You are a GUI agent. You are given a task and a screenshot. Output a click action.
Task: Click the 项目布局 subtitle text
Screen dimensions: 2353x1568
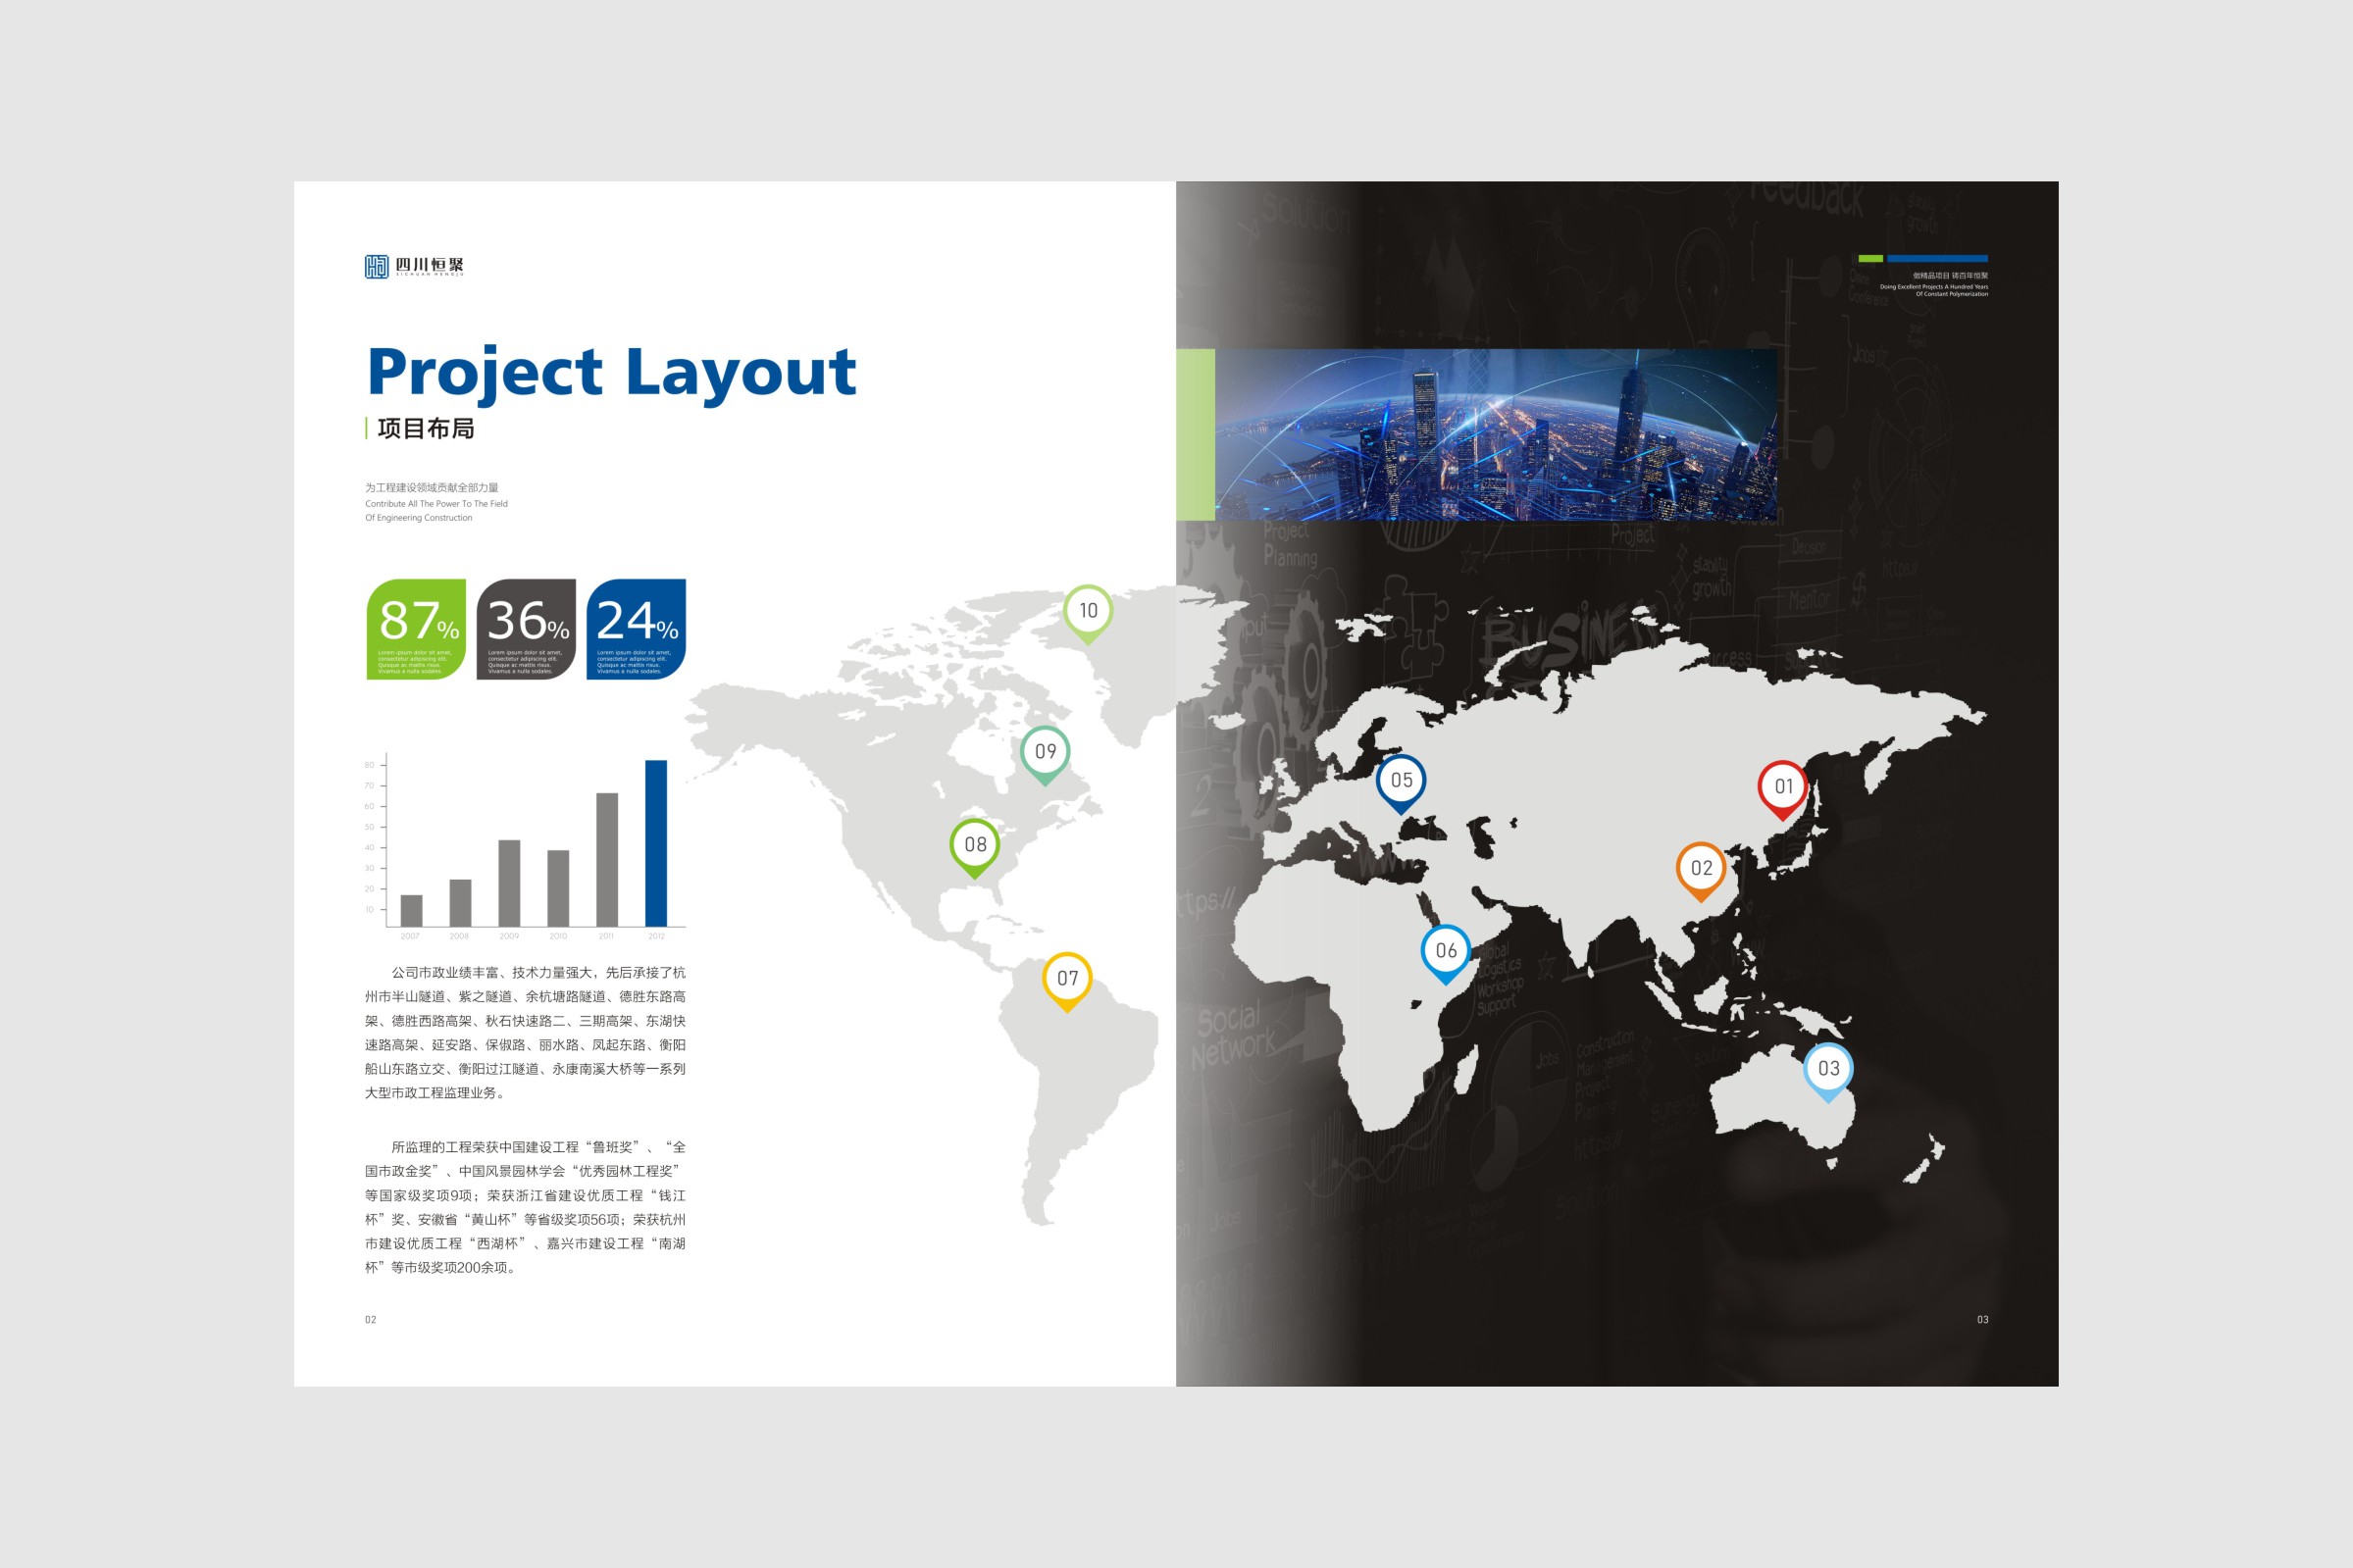point(425,429)
